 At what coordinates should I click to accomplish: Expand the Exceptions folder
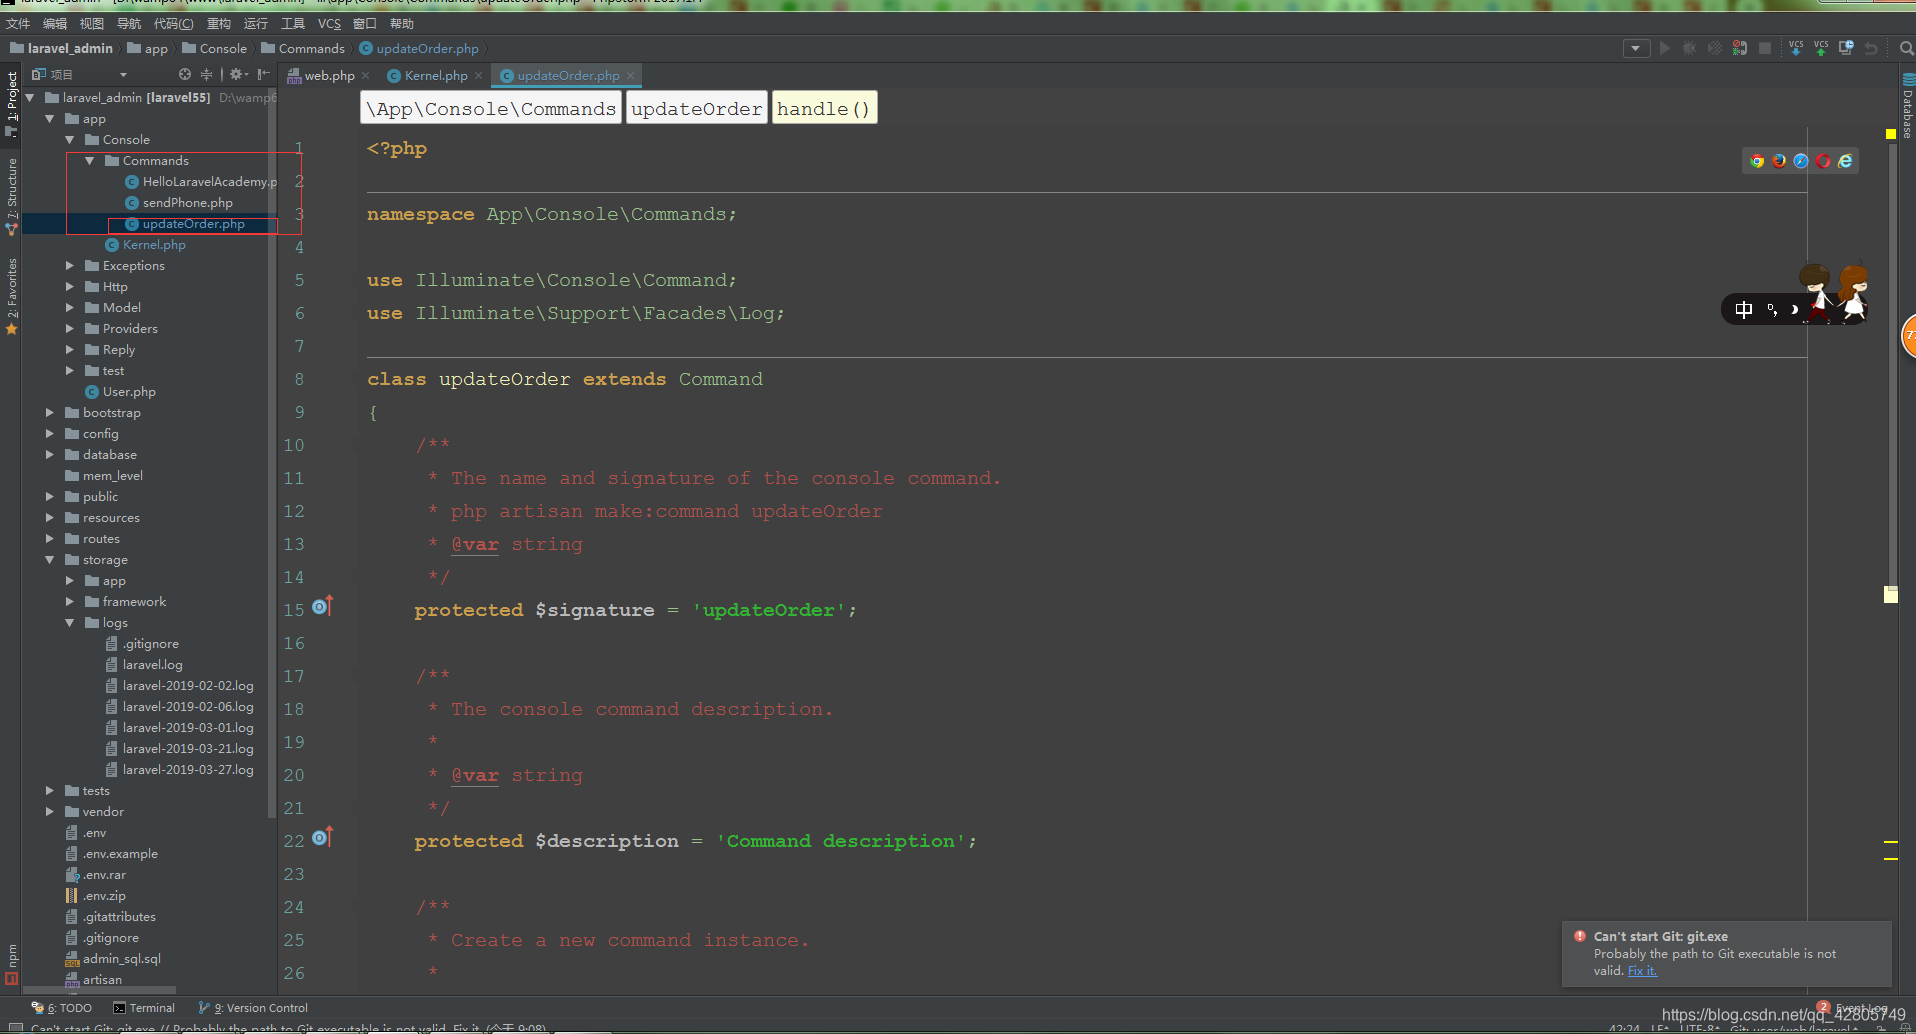click(x=70, y=265)
